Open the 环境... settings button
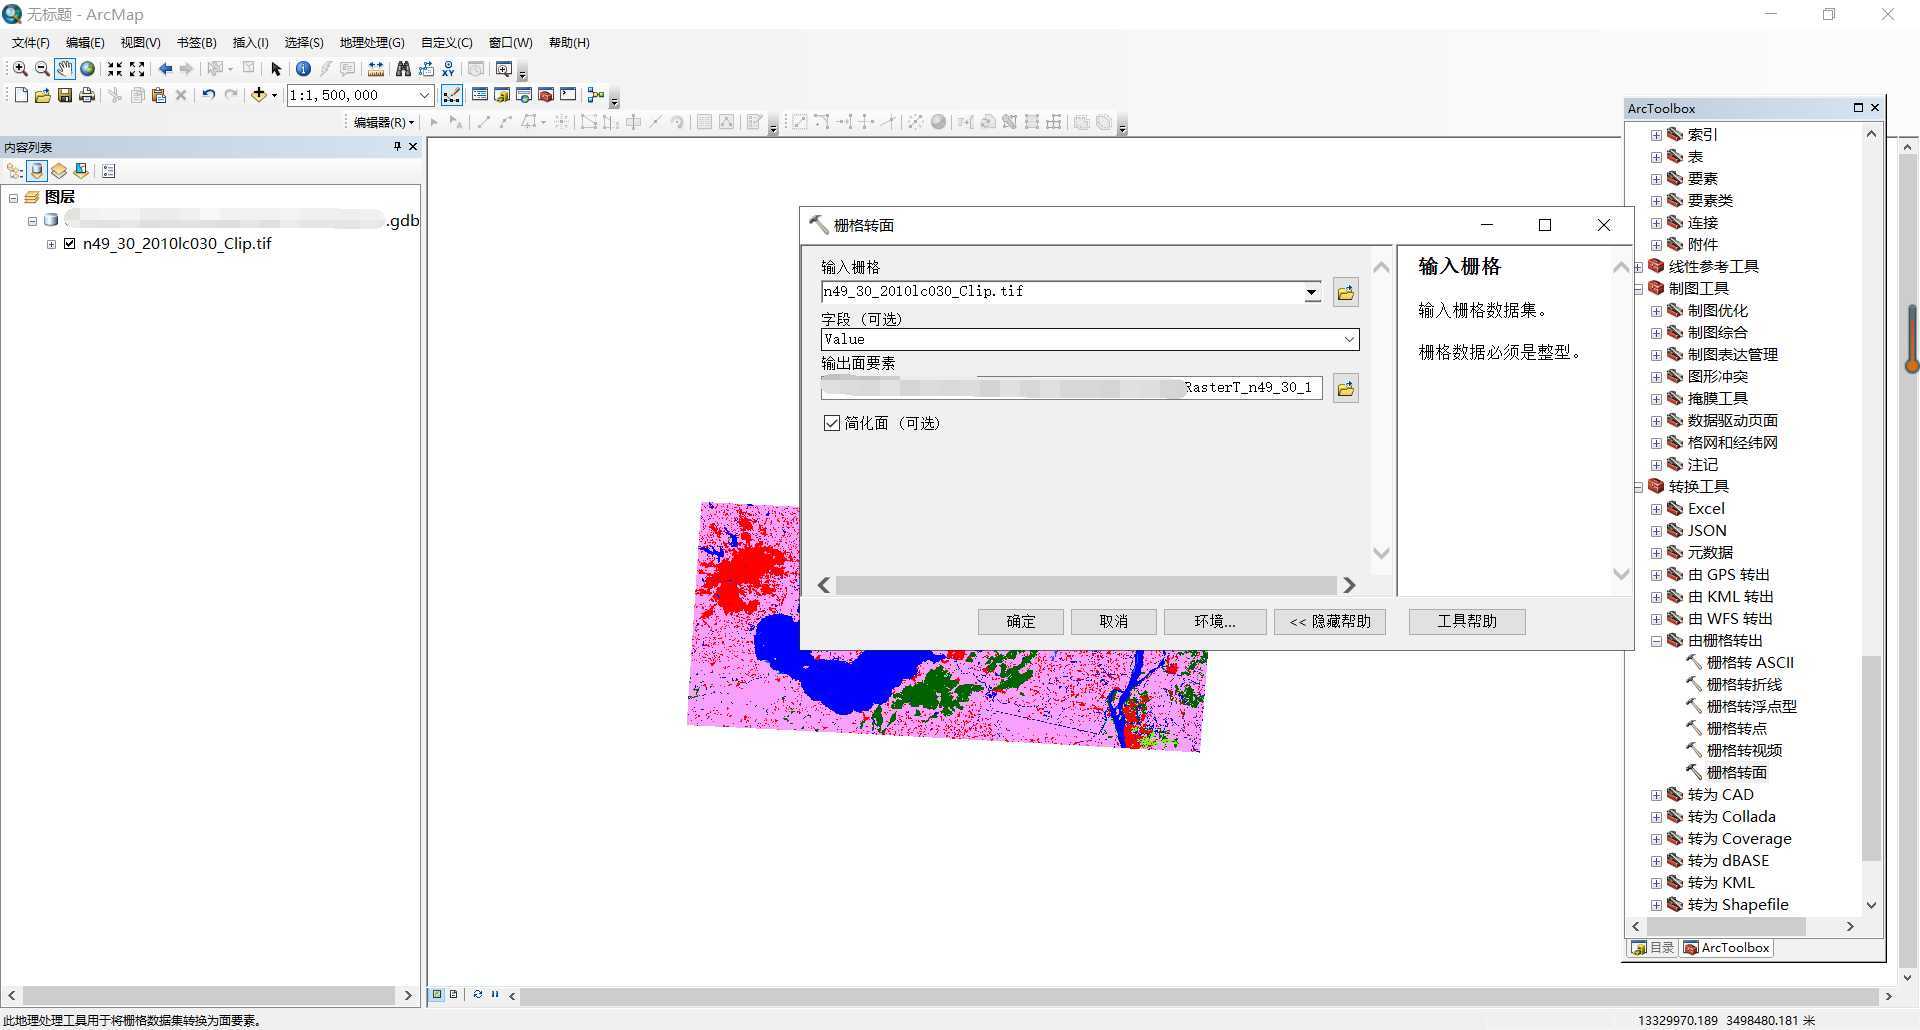1920x1030 pixels. pyautogui.click(x=1215, y=621)
